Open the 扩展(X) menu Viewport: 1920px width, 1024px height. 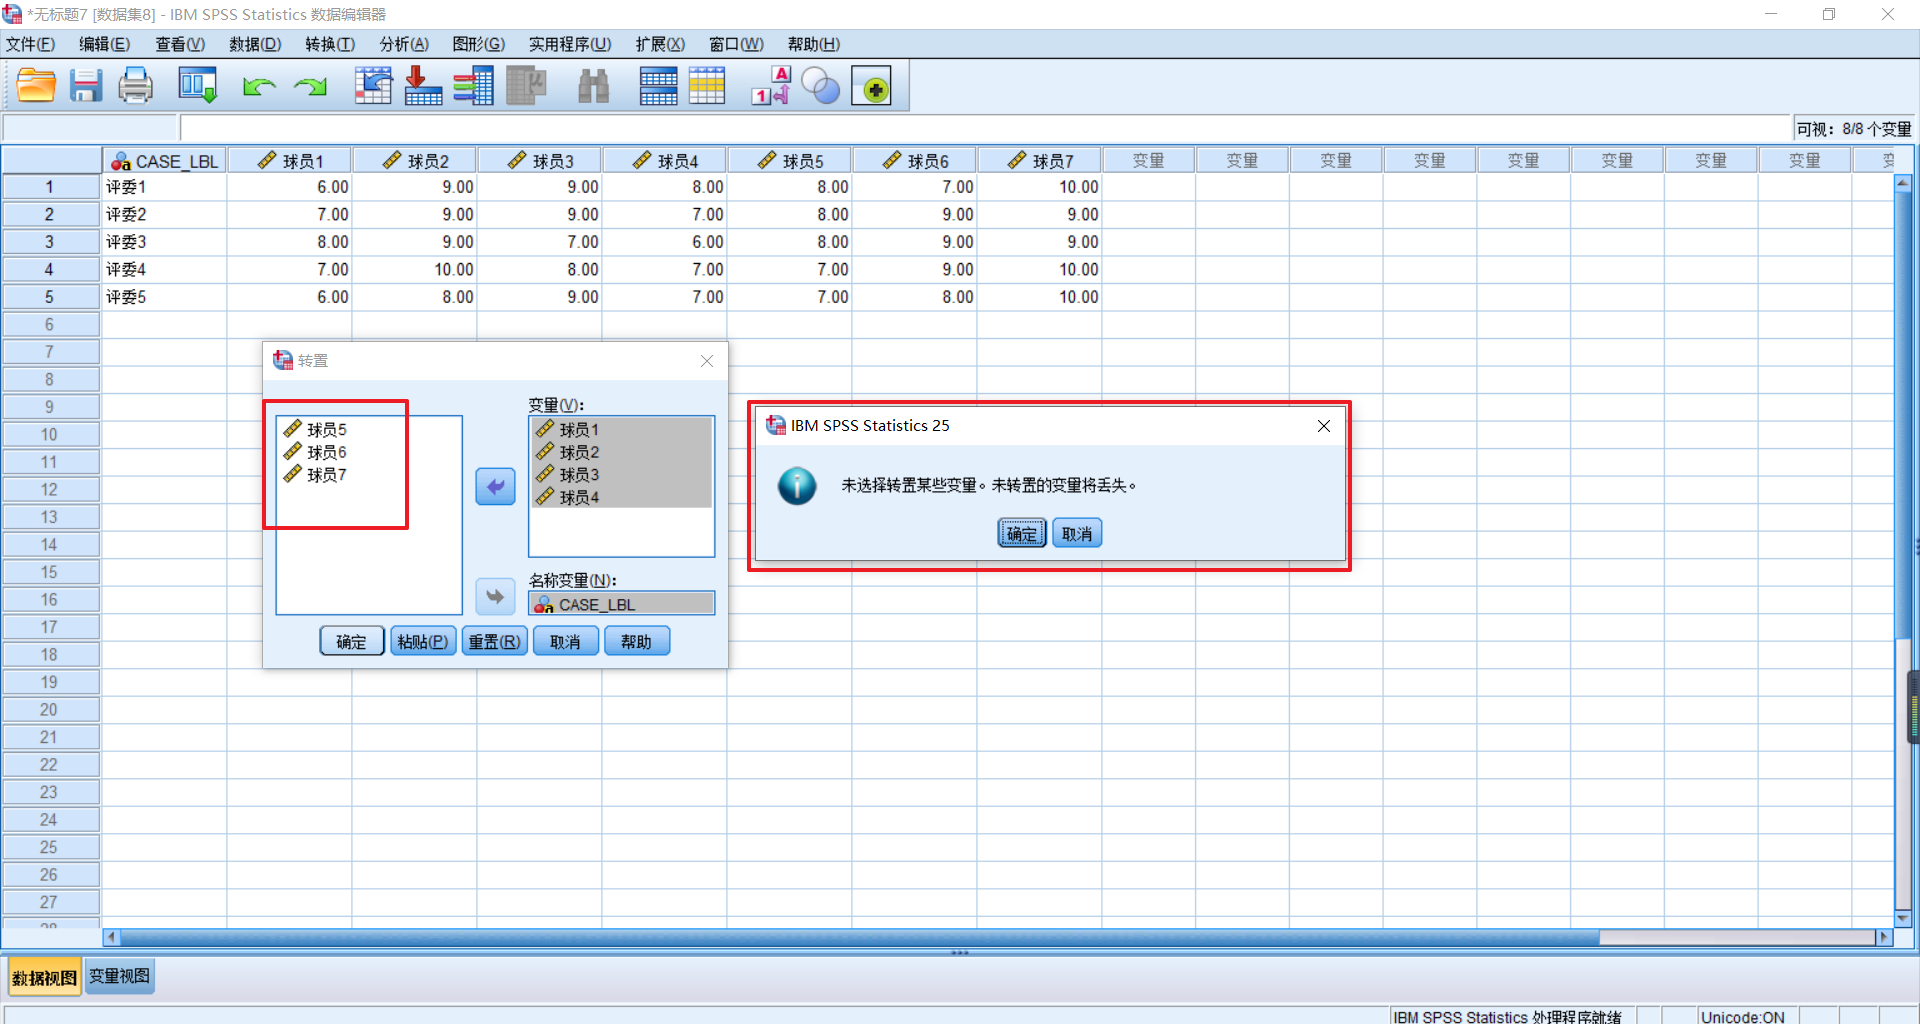[660, 44]
